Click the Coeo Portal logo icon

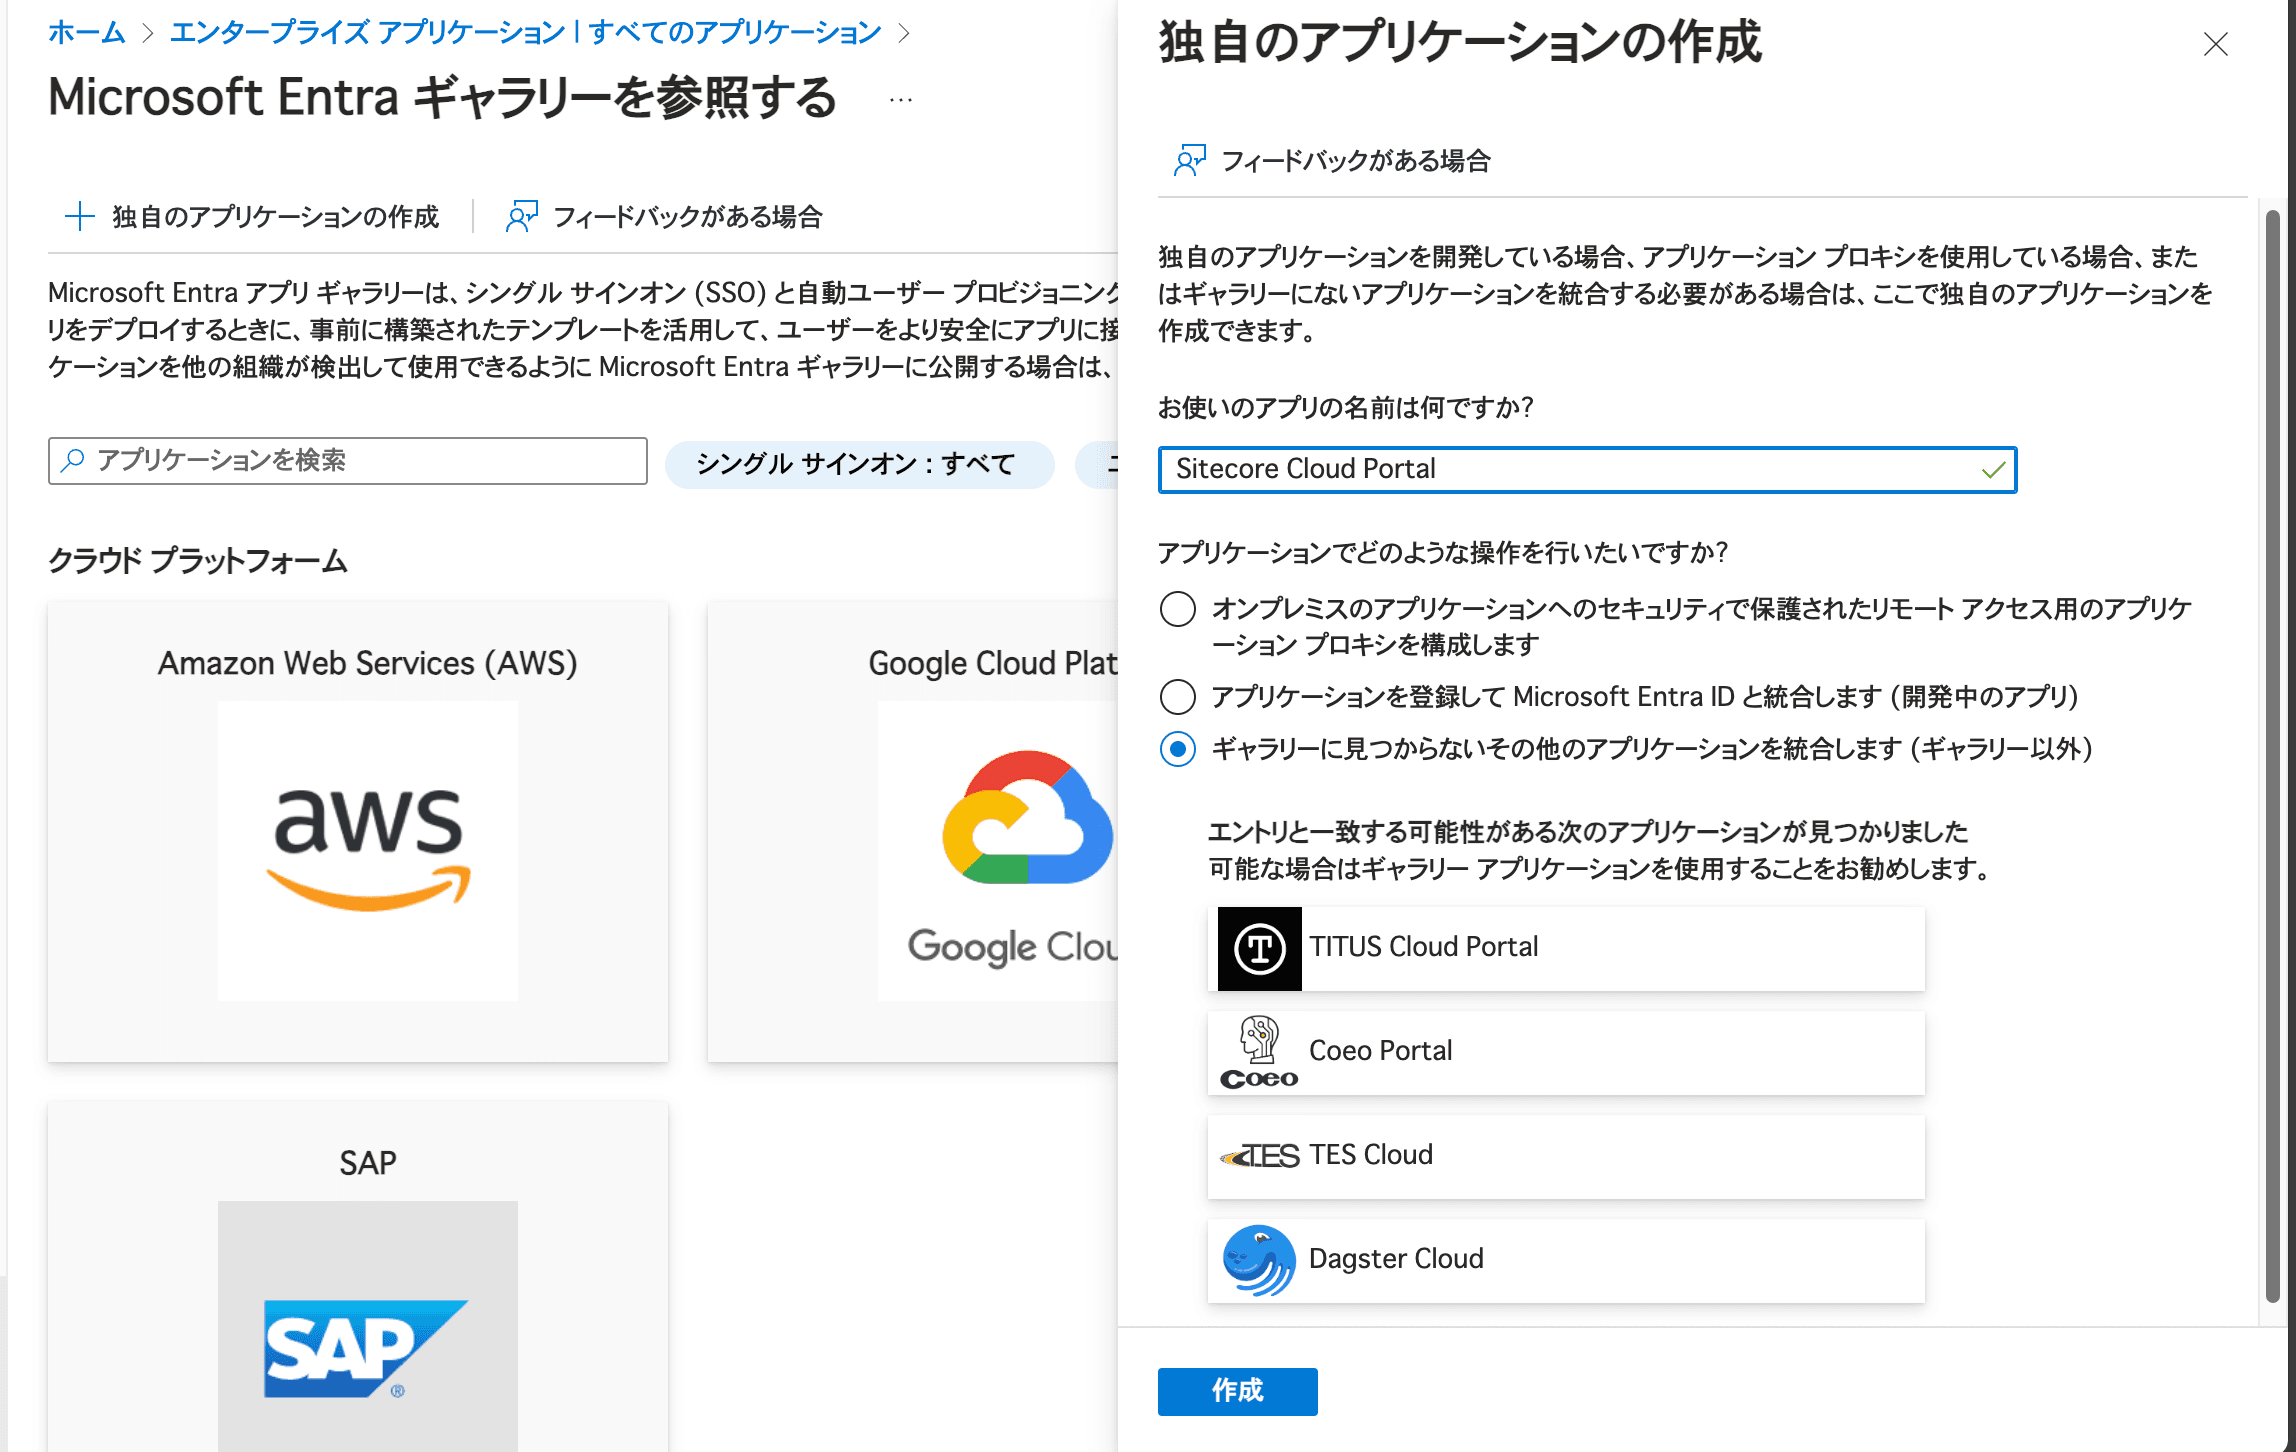[1259, 1052]
